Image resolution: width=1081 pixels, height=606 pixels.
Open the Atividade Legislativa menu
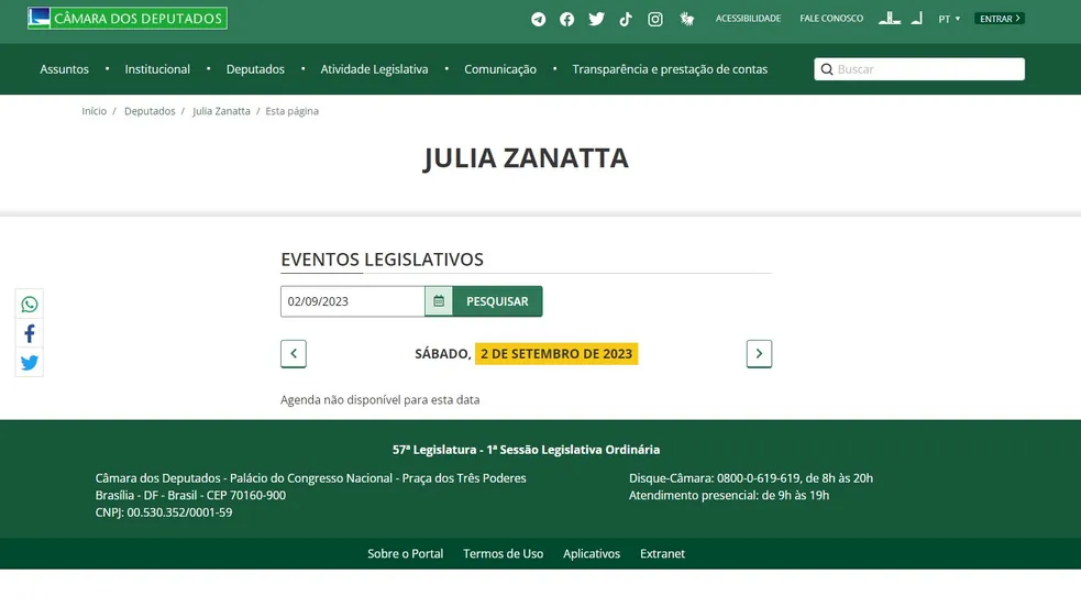[372, 69]
